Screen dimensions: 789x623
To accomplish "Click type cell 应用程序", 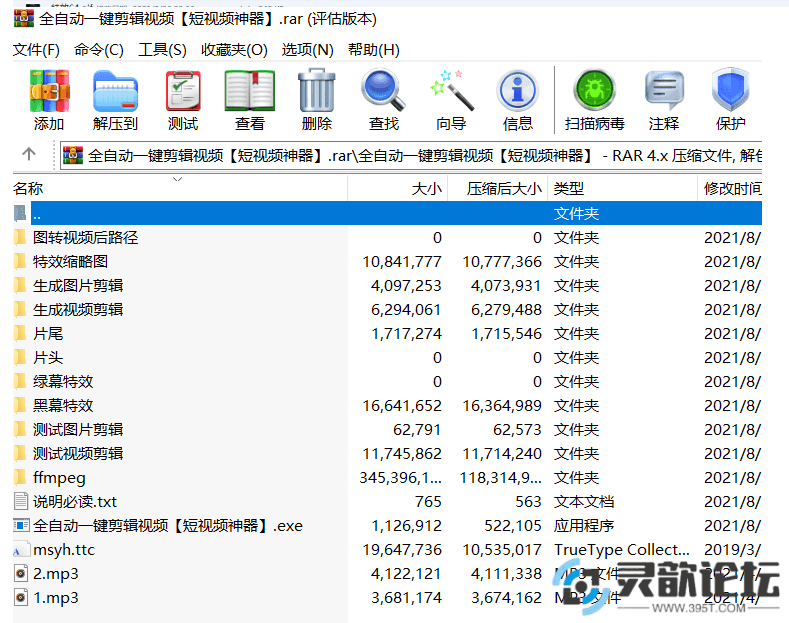I will tap(584, 525).
